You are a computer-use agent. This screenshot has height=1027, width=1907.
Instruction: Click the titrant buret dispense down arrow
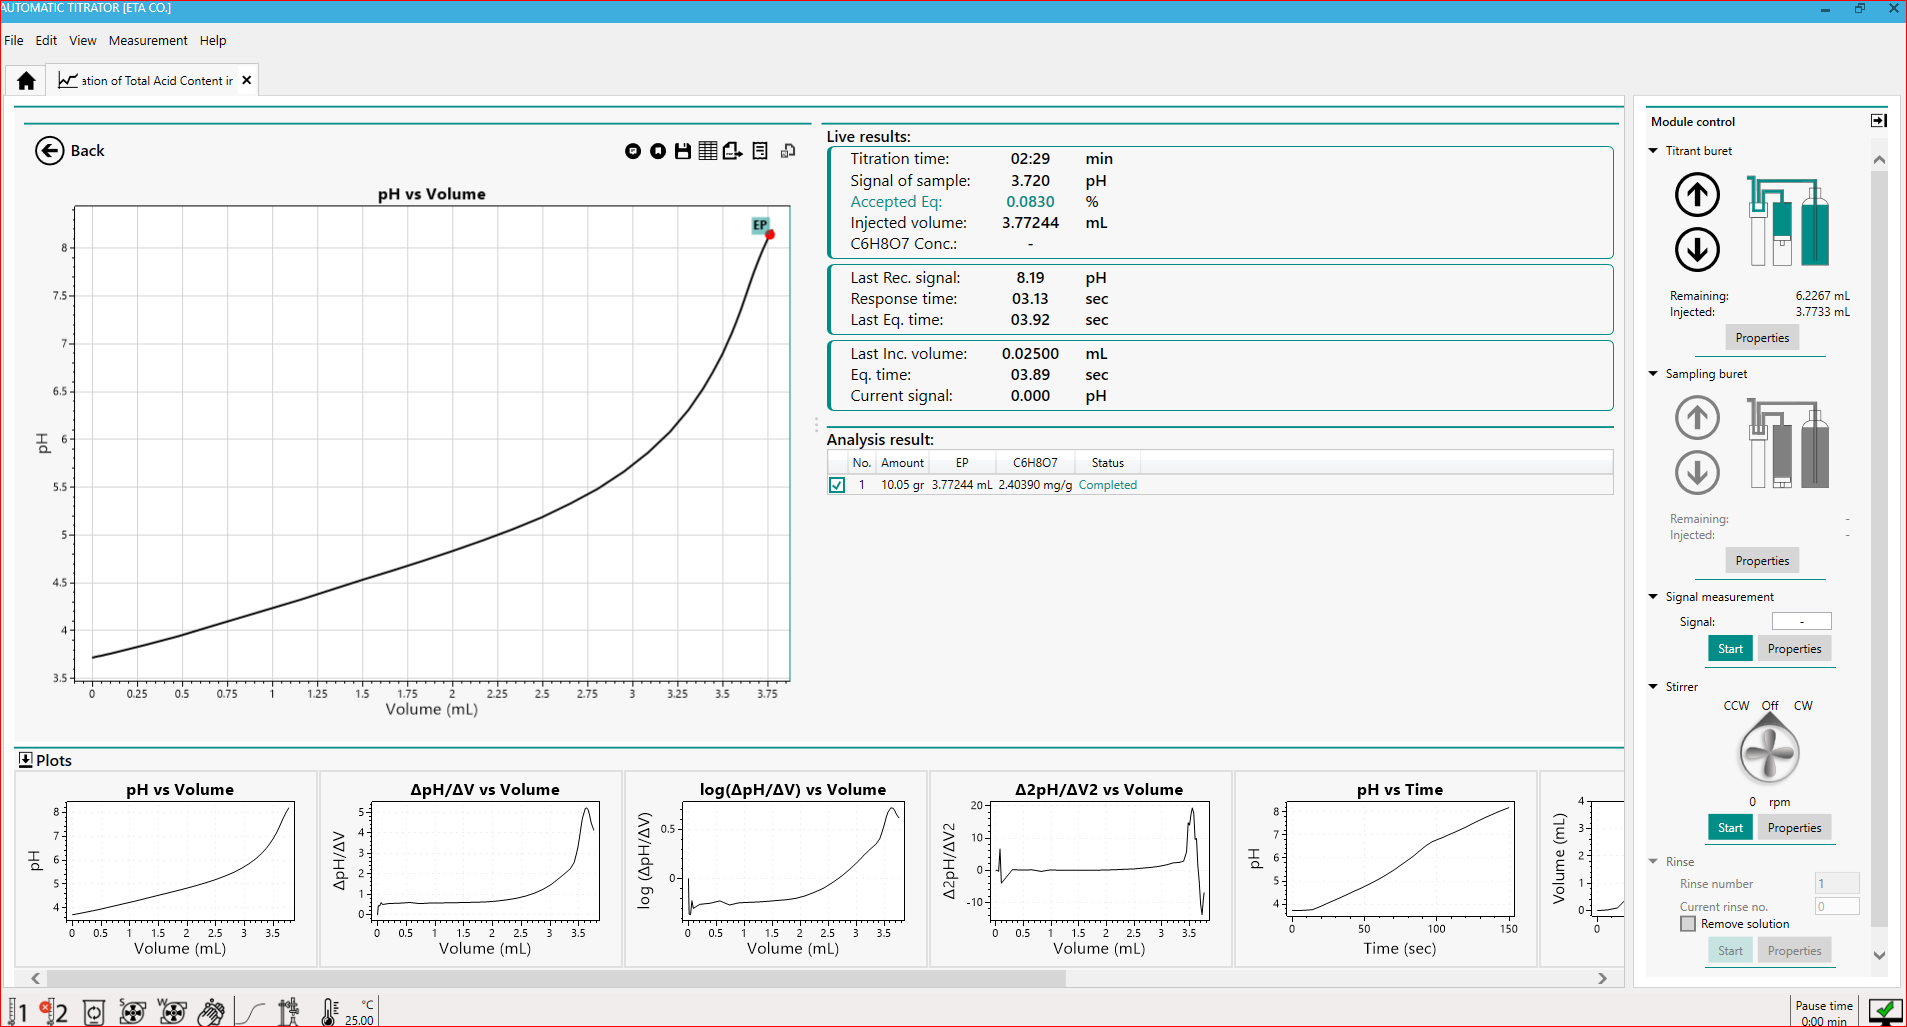pos(1697,250)
